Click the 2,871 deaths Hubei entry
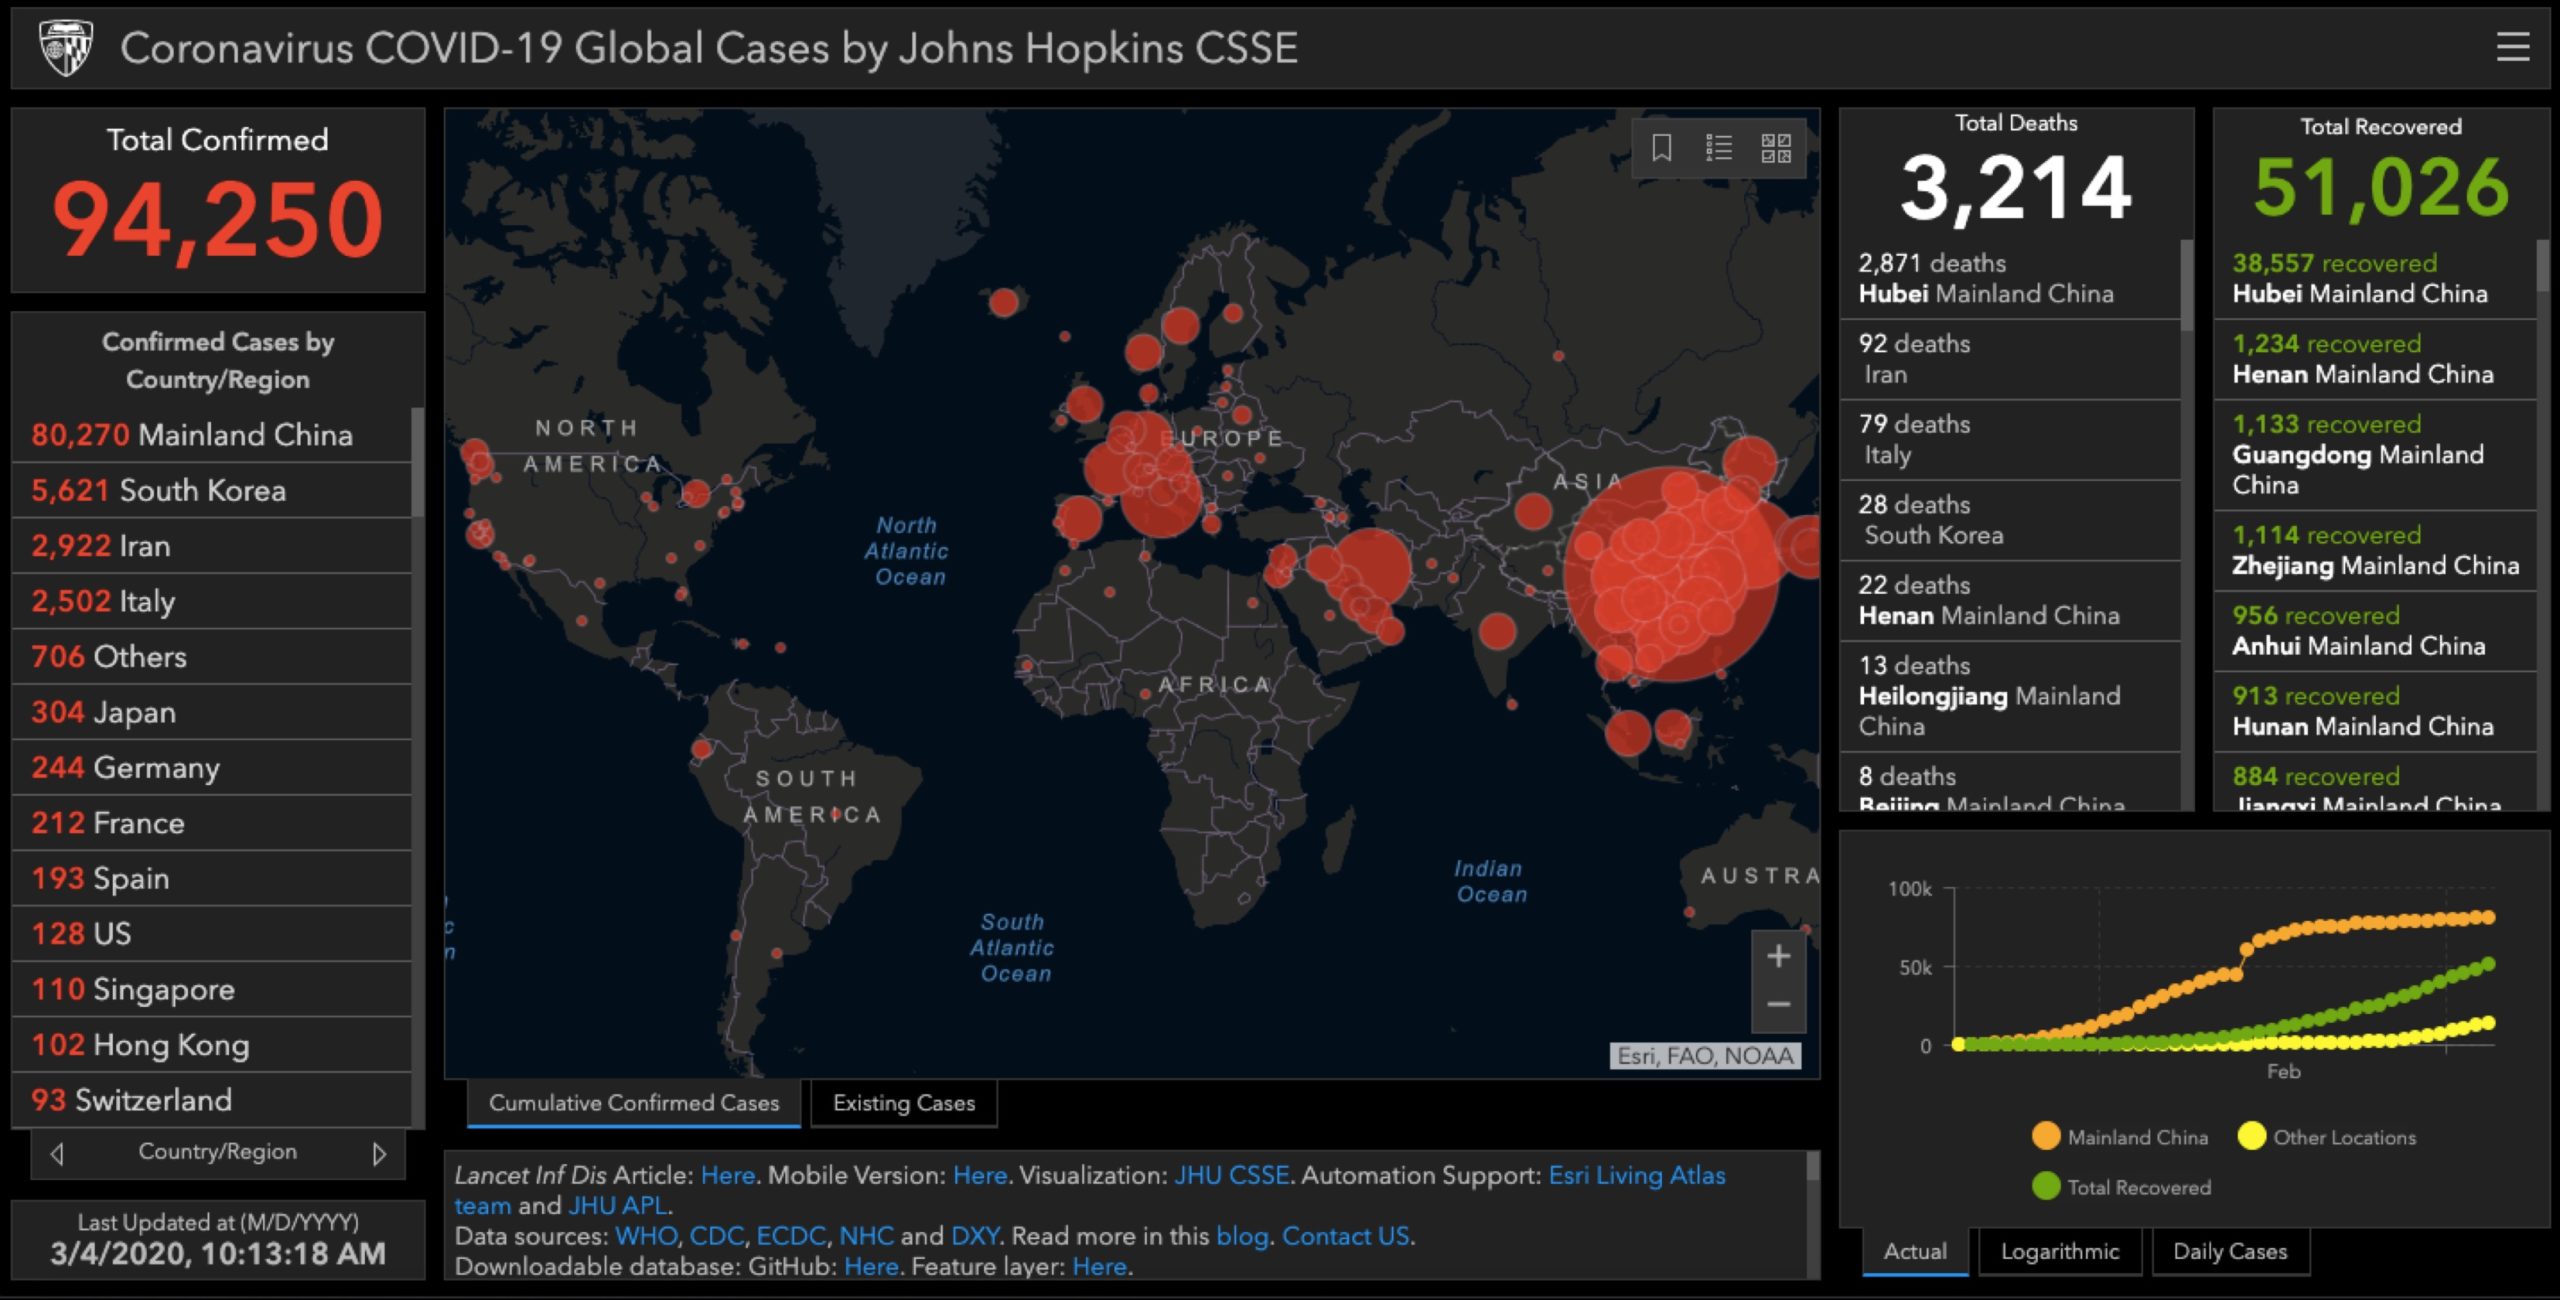Image resolution: width=2560 pixels, height=1300 pixels. [2010, 279]
